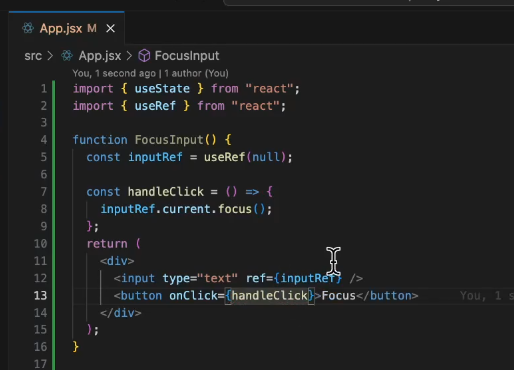The width and height of the screenshot is (514, 370).
Task: Click the Focus button label text
Action: (339, 296)
